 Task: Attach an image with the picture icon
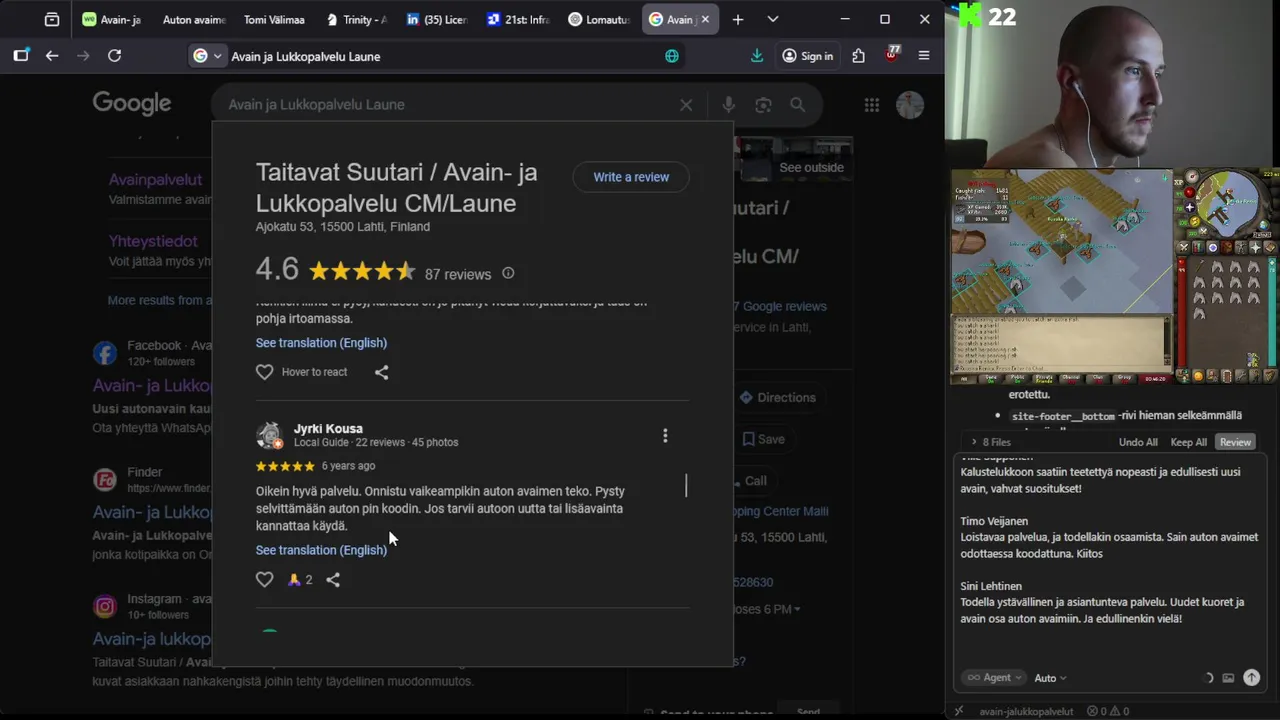pyautogui.click(x=1228, y=678)
